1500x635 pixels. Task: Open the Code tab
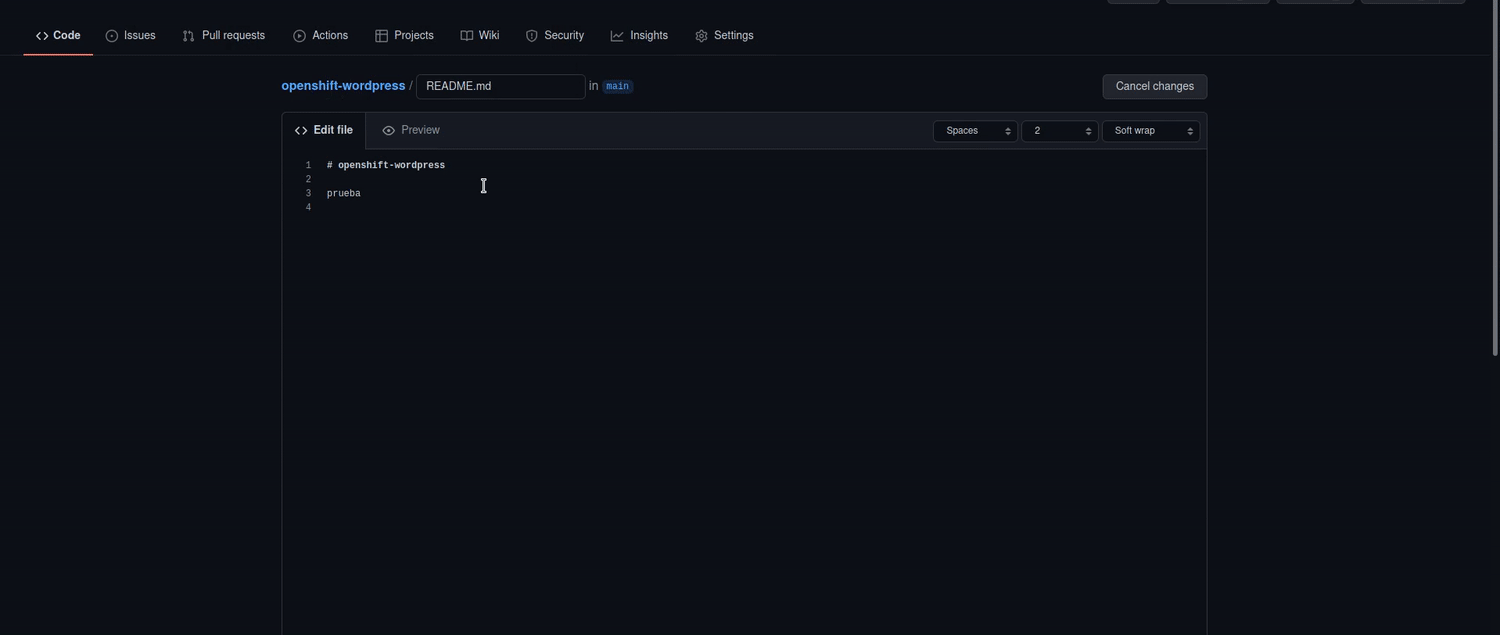click(x=58, y=36)
